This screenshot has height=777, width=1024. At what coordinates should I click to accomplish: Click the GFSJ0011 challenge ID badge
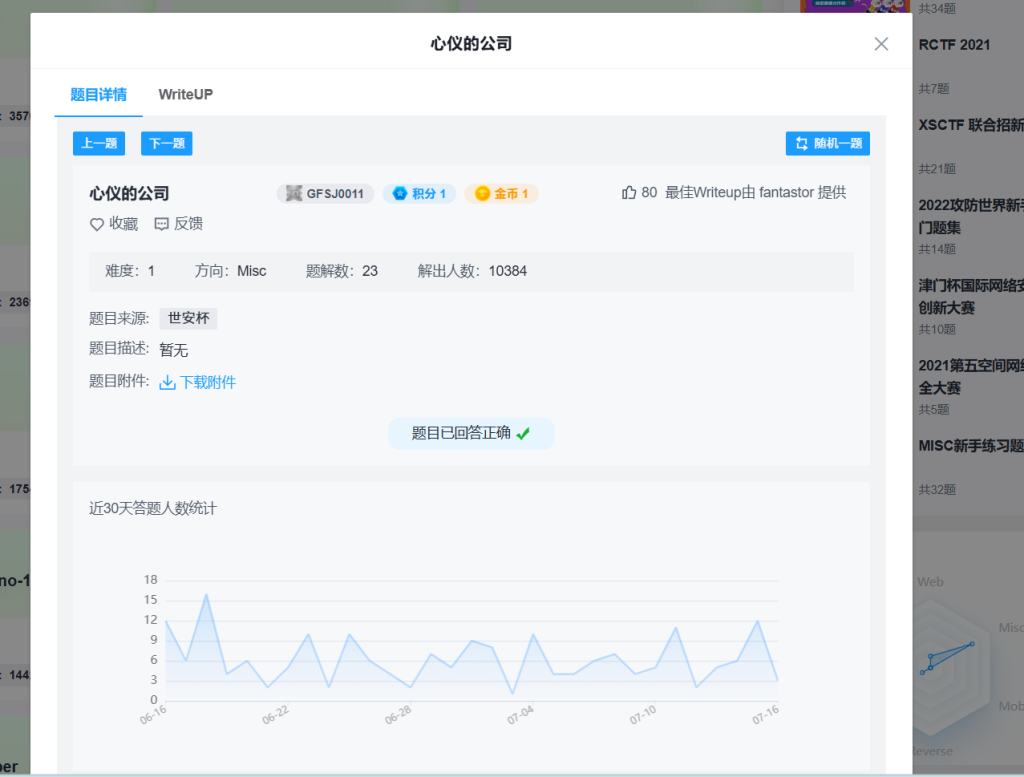tap(325, 194)
